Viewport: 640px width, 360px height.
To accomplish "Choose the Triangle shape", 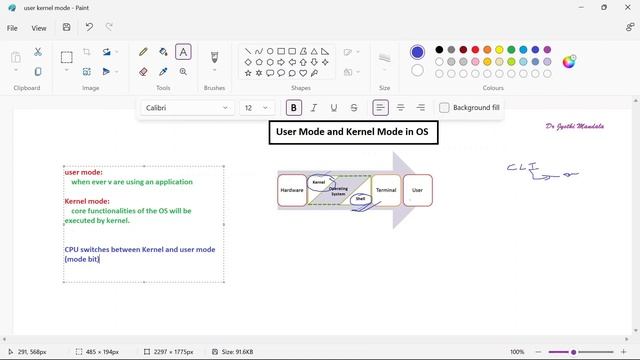I will (x=314, y=51).
